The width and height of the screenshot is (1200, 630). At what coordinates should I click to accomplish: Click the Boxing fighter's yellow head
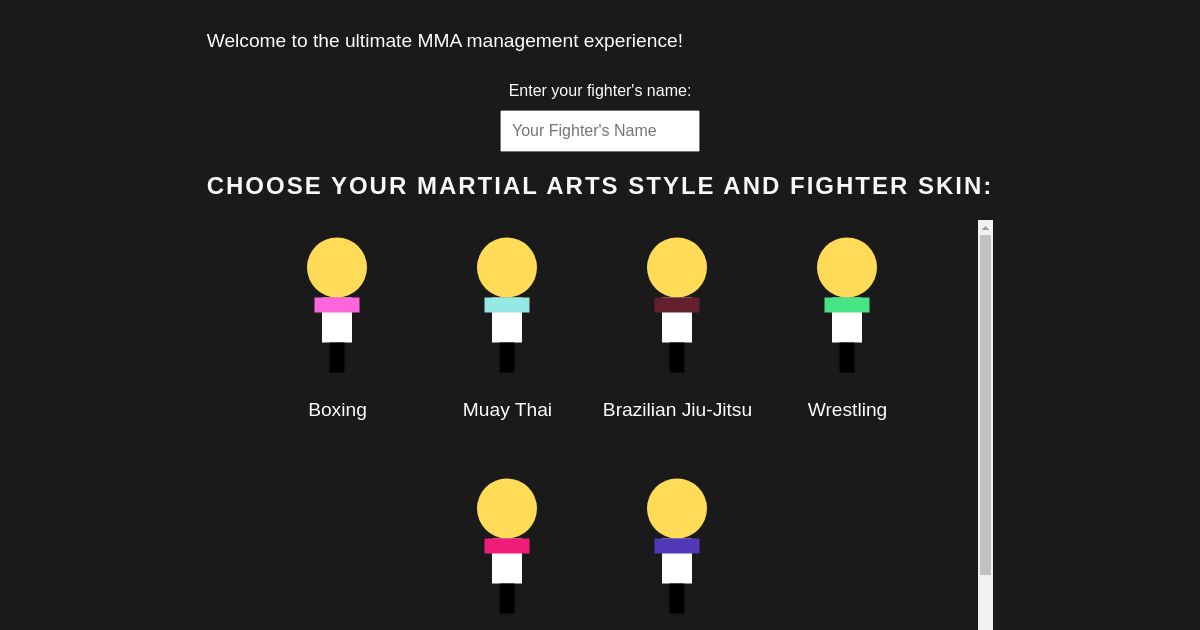point(337,267)
